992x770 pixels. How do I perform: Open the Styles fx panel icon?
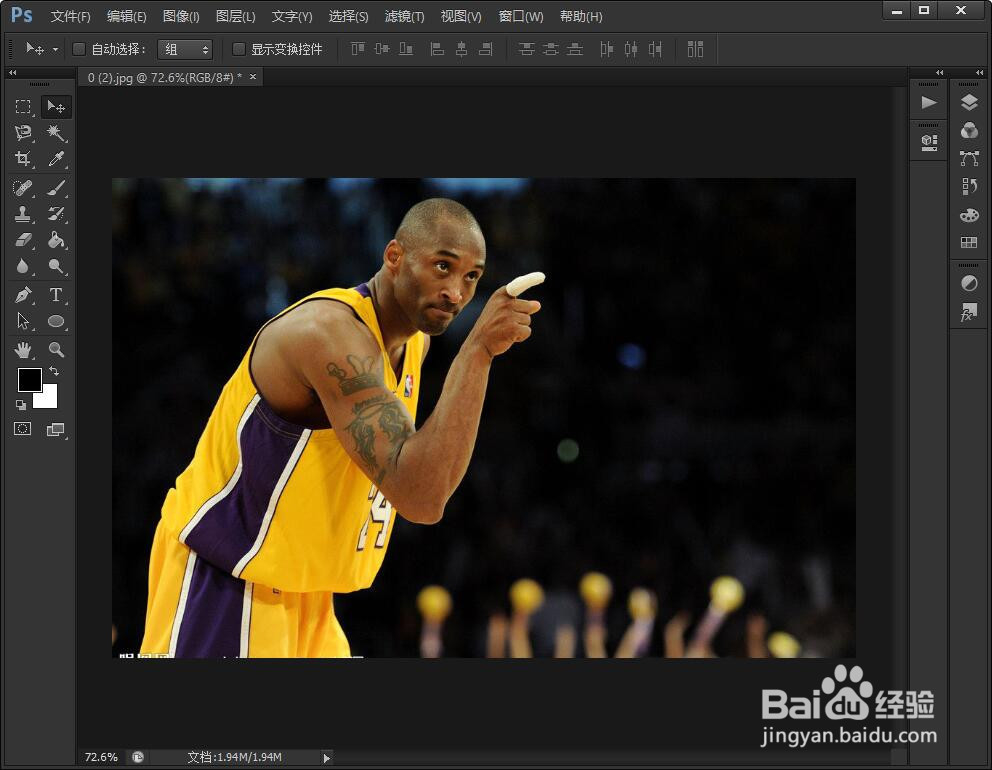pos(969,313)
